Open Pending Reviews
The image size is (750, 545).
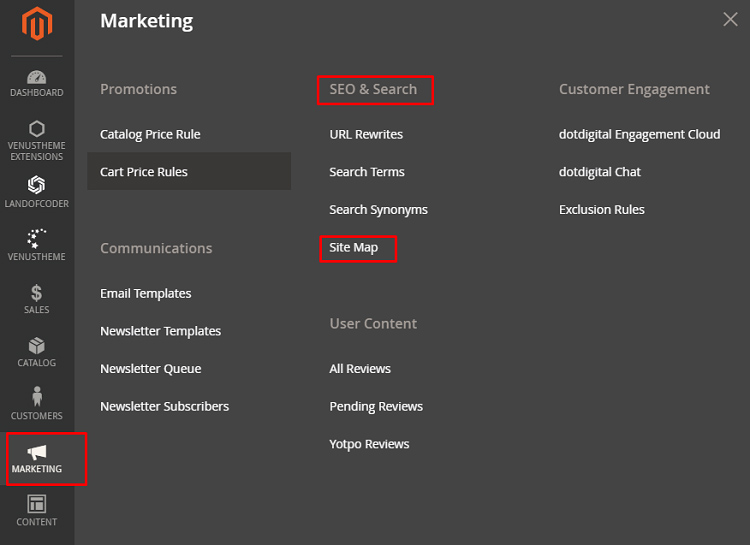tap(376, 406)
